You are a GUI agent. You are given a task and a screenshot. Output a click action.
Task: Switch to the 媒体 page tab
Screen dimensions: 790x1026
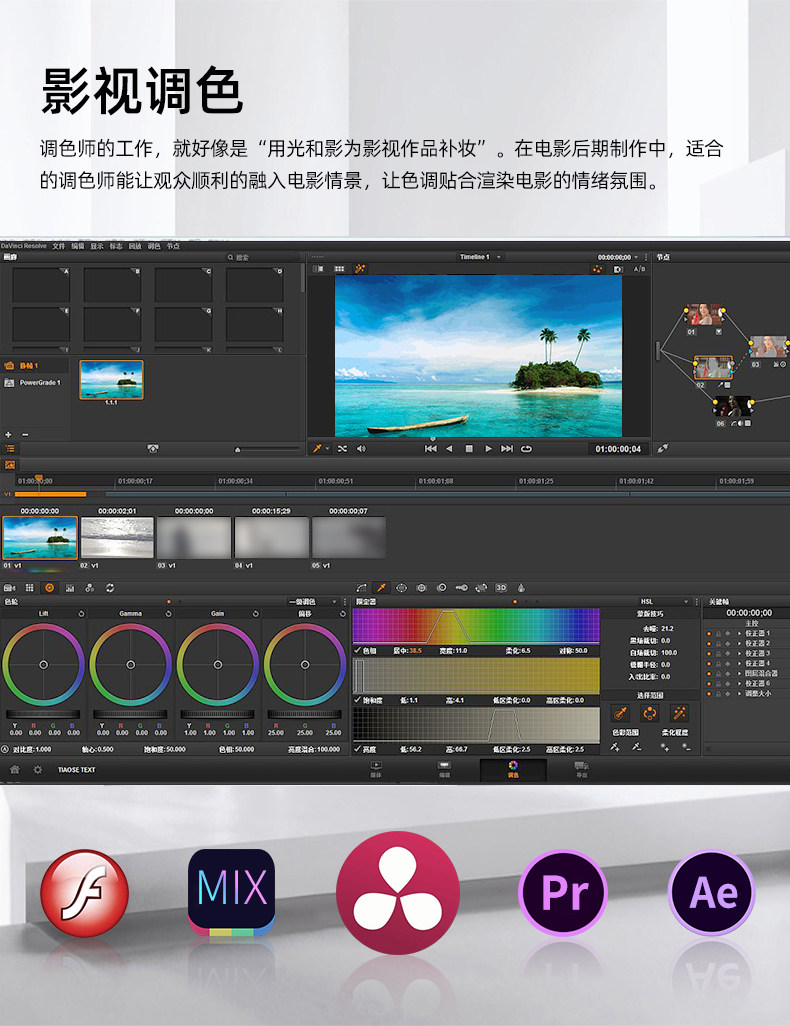click(376, 770)
